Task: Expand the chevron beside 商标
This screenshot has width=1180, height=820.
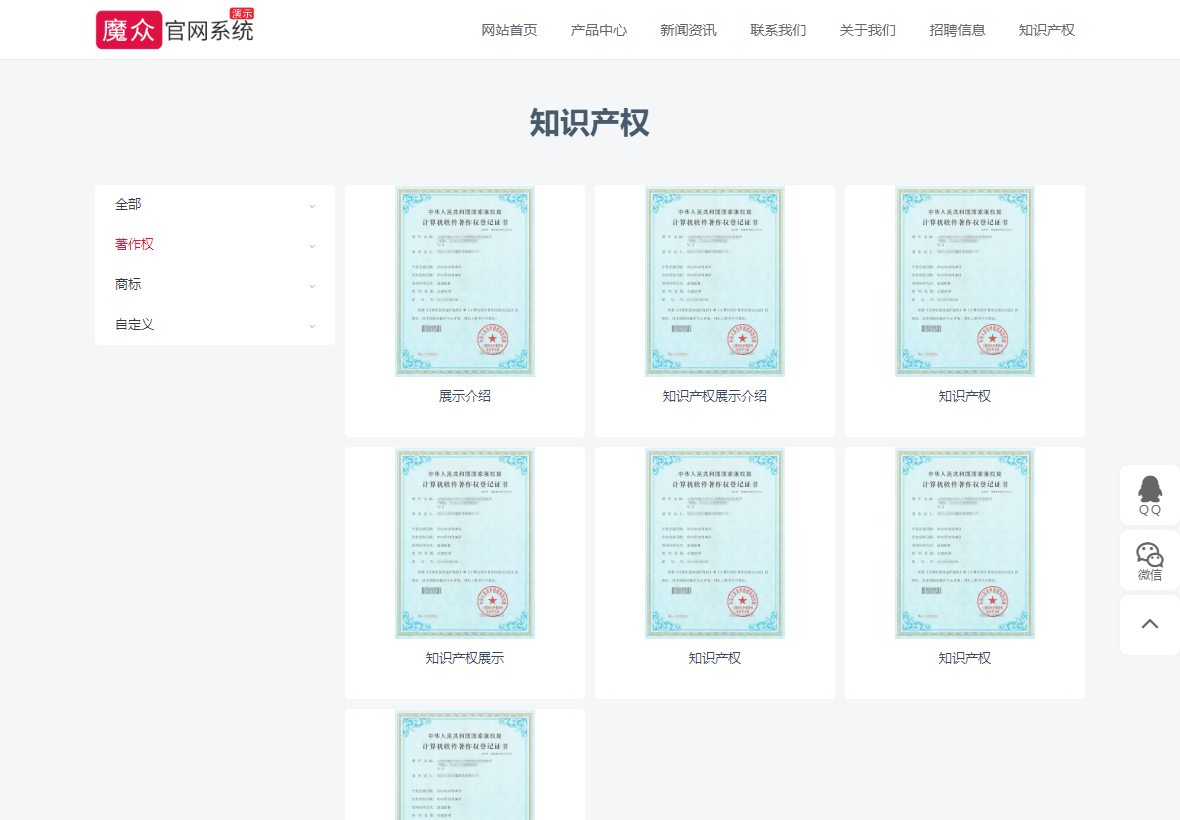Action: pyautogui.click(x=312, y=286)
